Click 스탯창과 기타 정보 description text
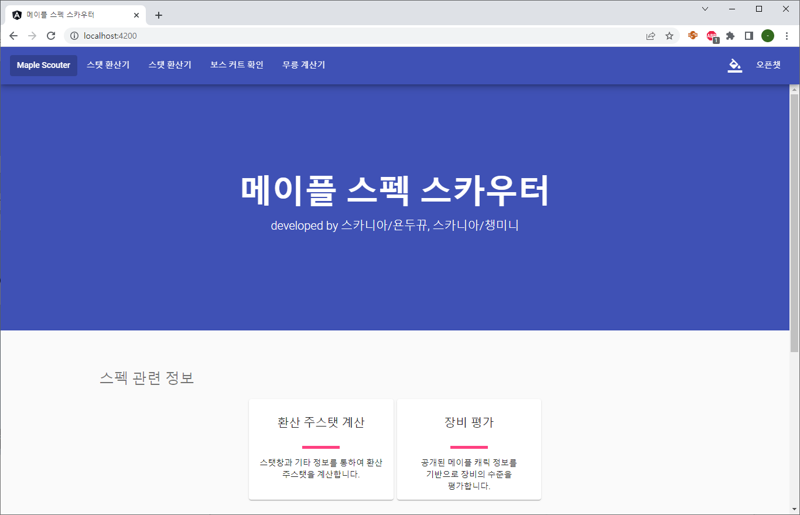The height and width of the screenshot is (515, 800). tap(321, 469)
